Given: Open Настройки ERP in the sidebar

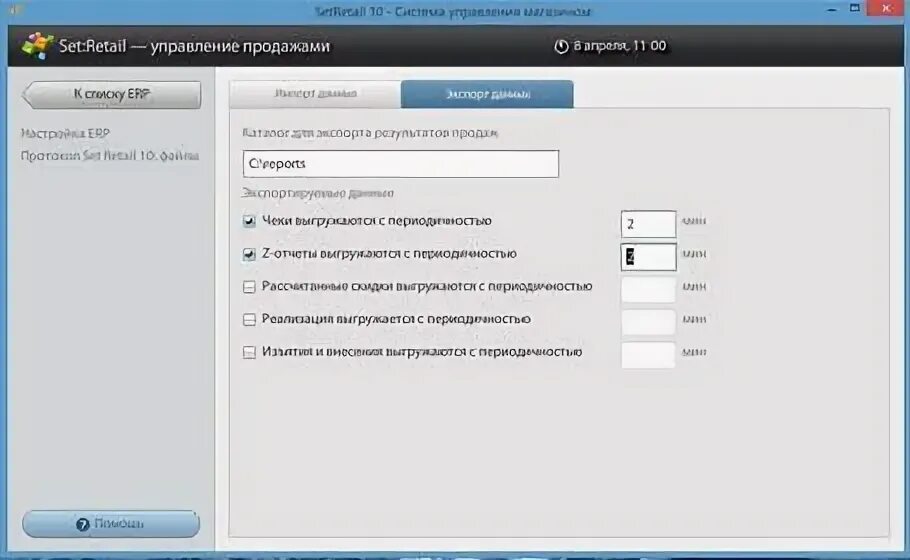Looking at the screenshot, I should tap(65, 133).
